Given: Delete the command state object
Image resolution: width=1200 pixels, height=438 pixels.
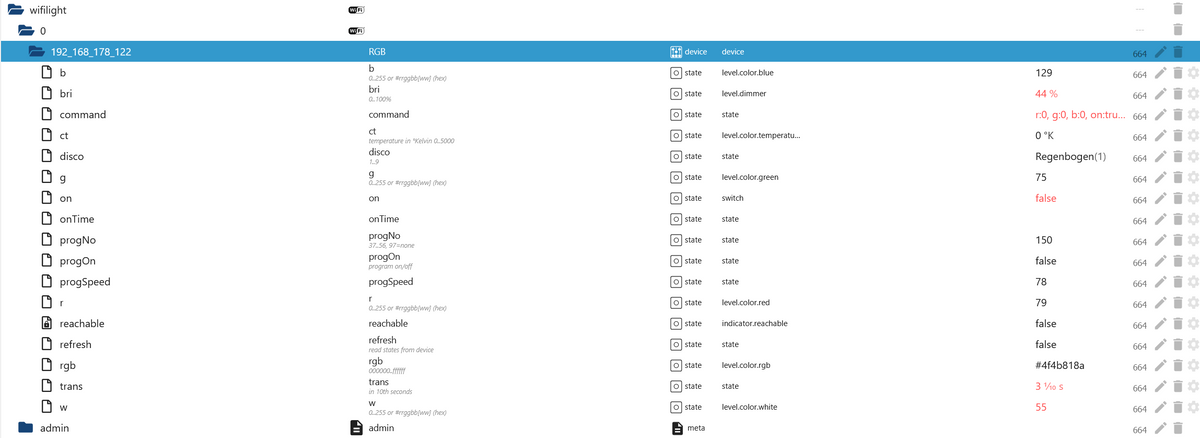Looking at the screenshot, I should click(x=1177, y=115).
